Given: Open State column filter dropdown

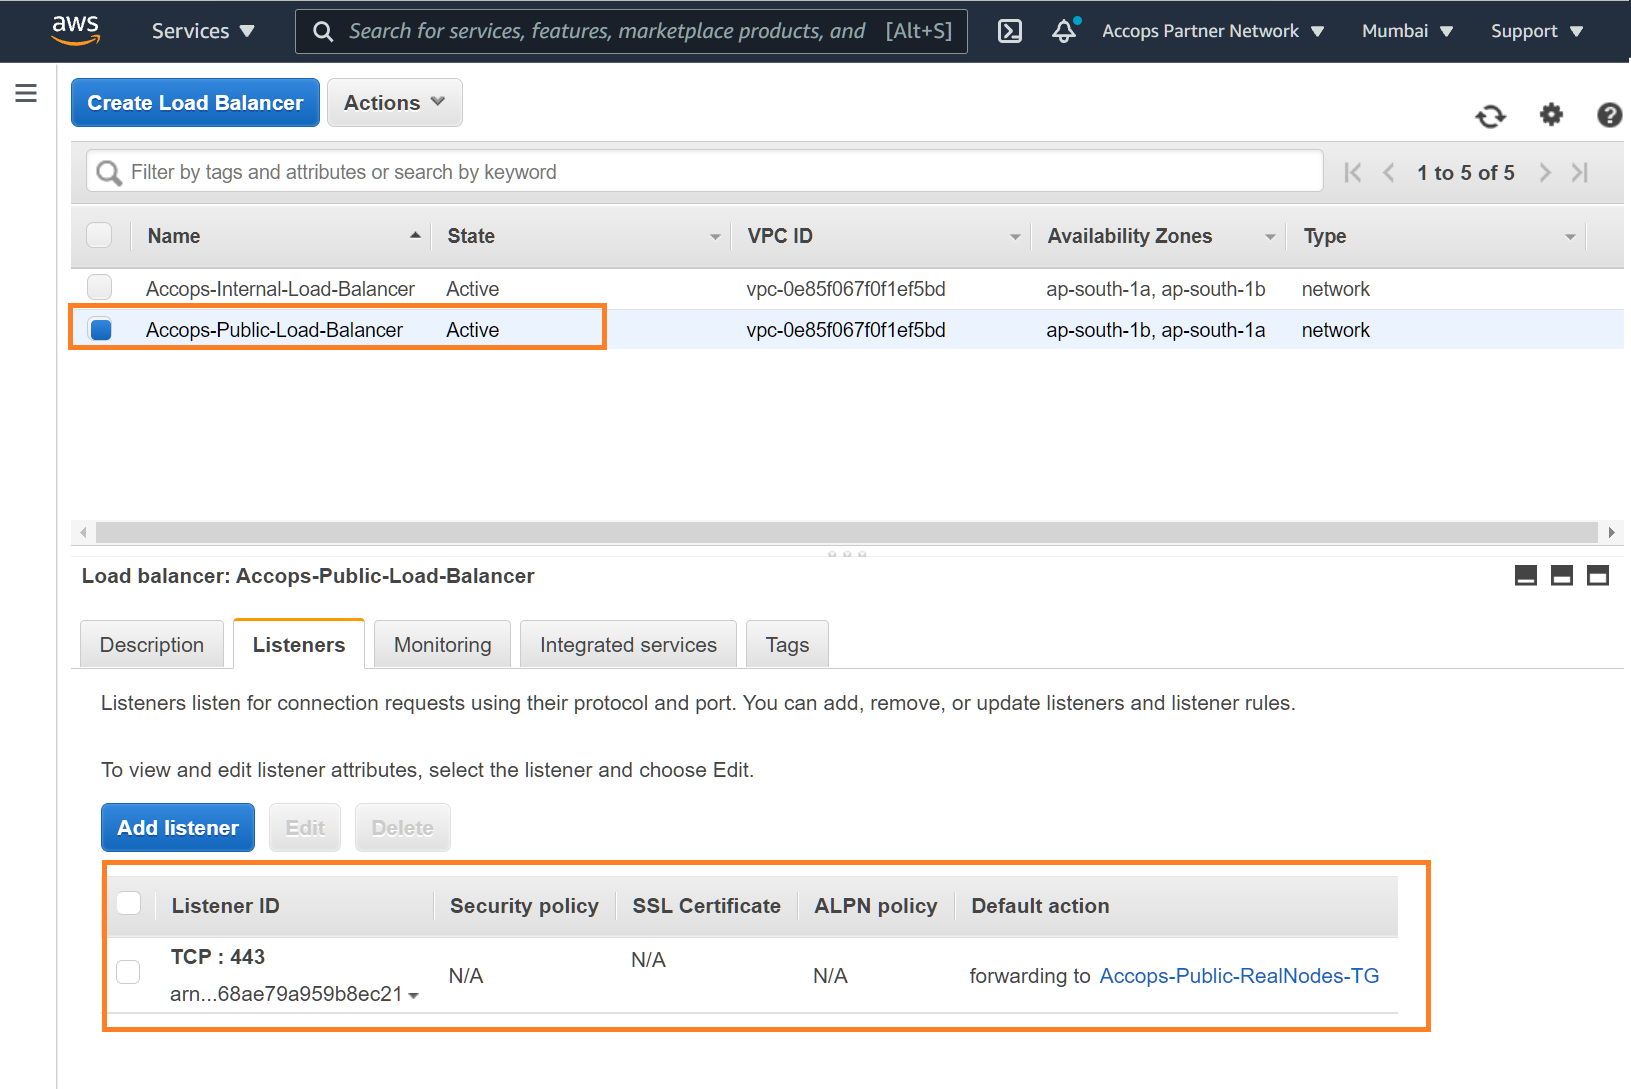Looking at the screenshot, I should point(715,237).
